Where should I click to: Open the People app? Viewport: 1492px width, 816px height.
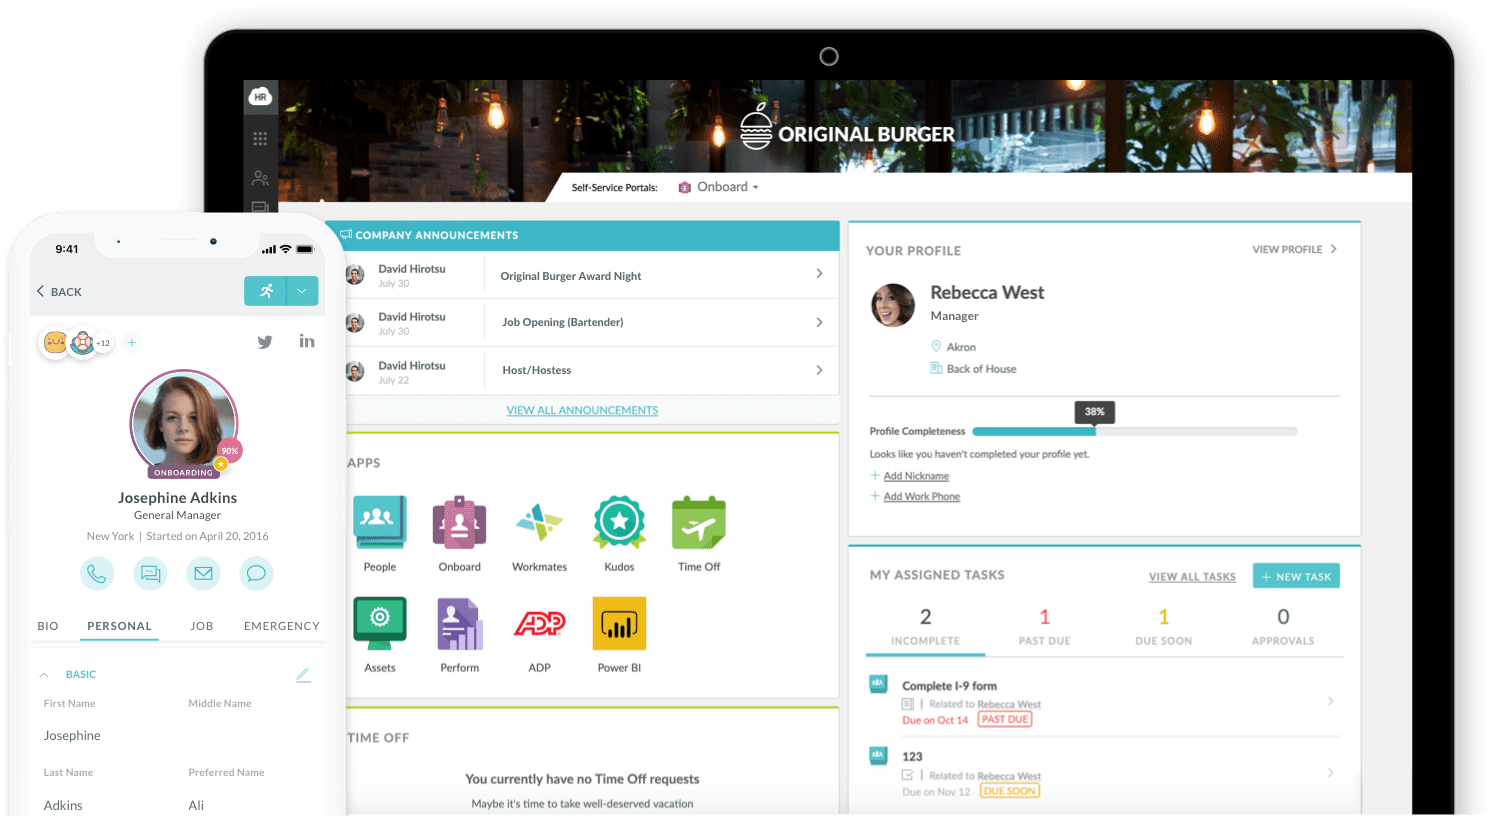(x=379, y=521)
